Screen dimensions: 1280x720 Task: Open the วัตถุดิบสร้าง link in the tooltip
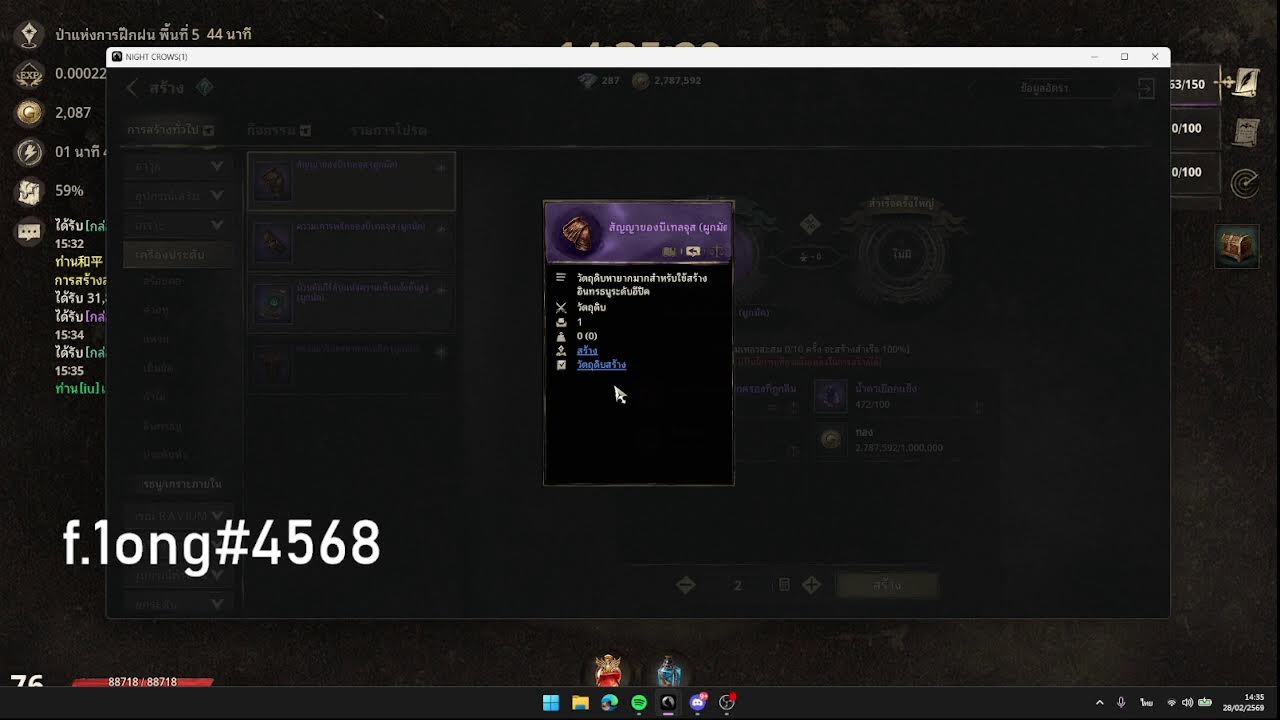tap(601, 365)
